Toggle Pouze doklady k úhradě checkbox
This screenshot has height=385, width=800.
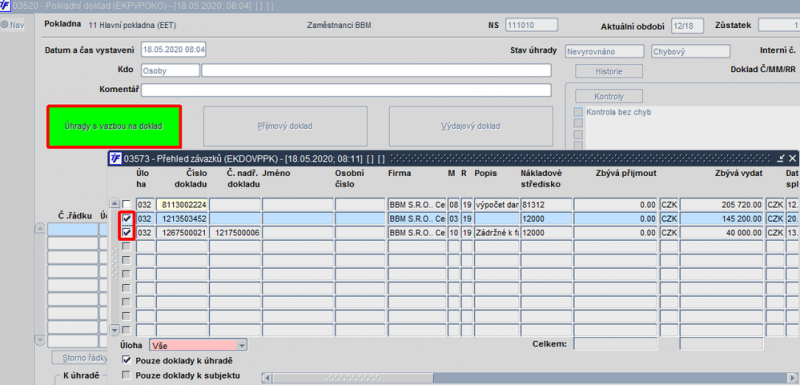(126, 361)
